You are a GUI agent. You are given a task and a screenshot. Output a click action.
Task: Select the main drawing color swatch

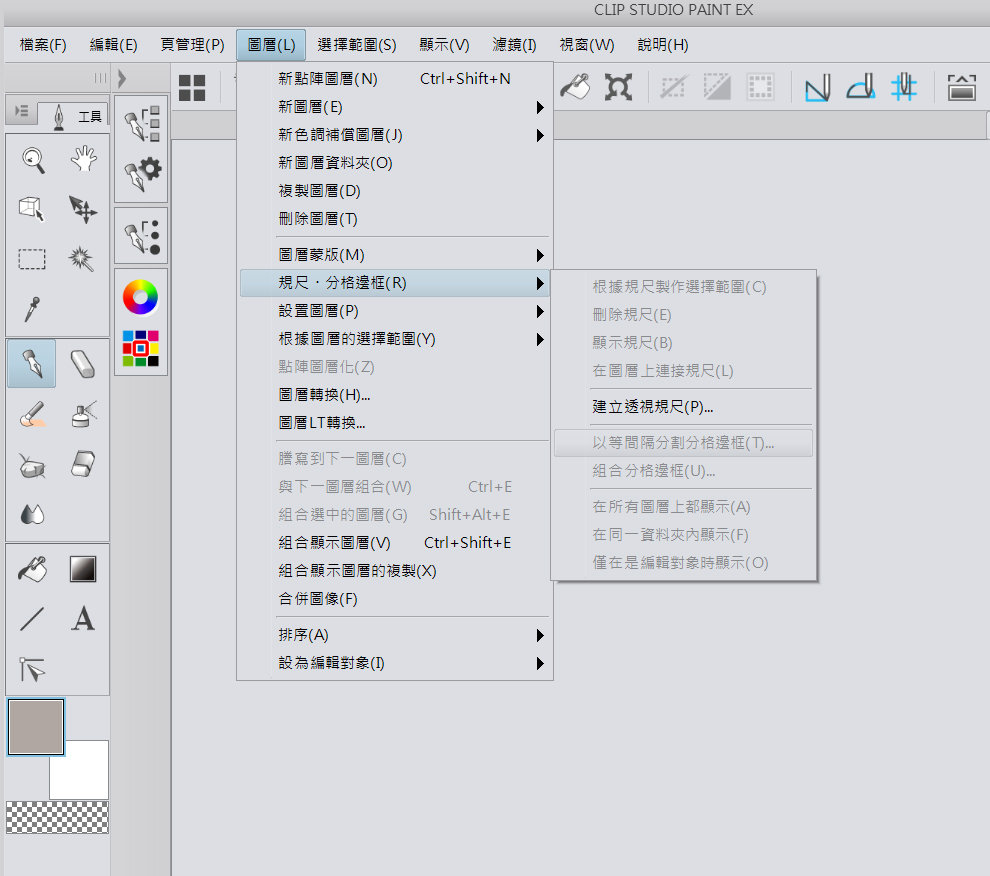36,726
